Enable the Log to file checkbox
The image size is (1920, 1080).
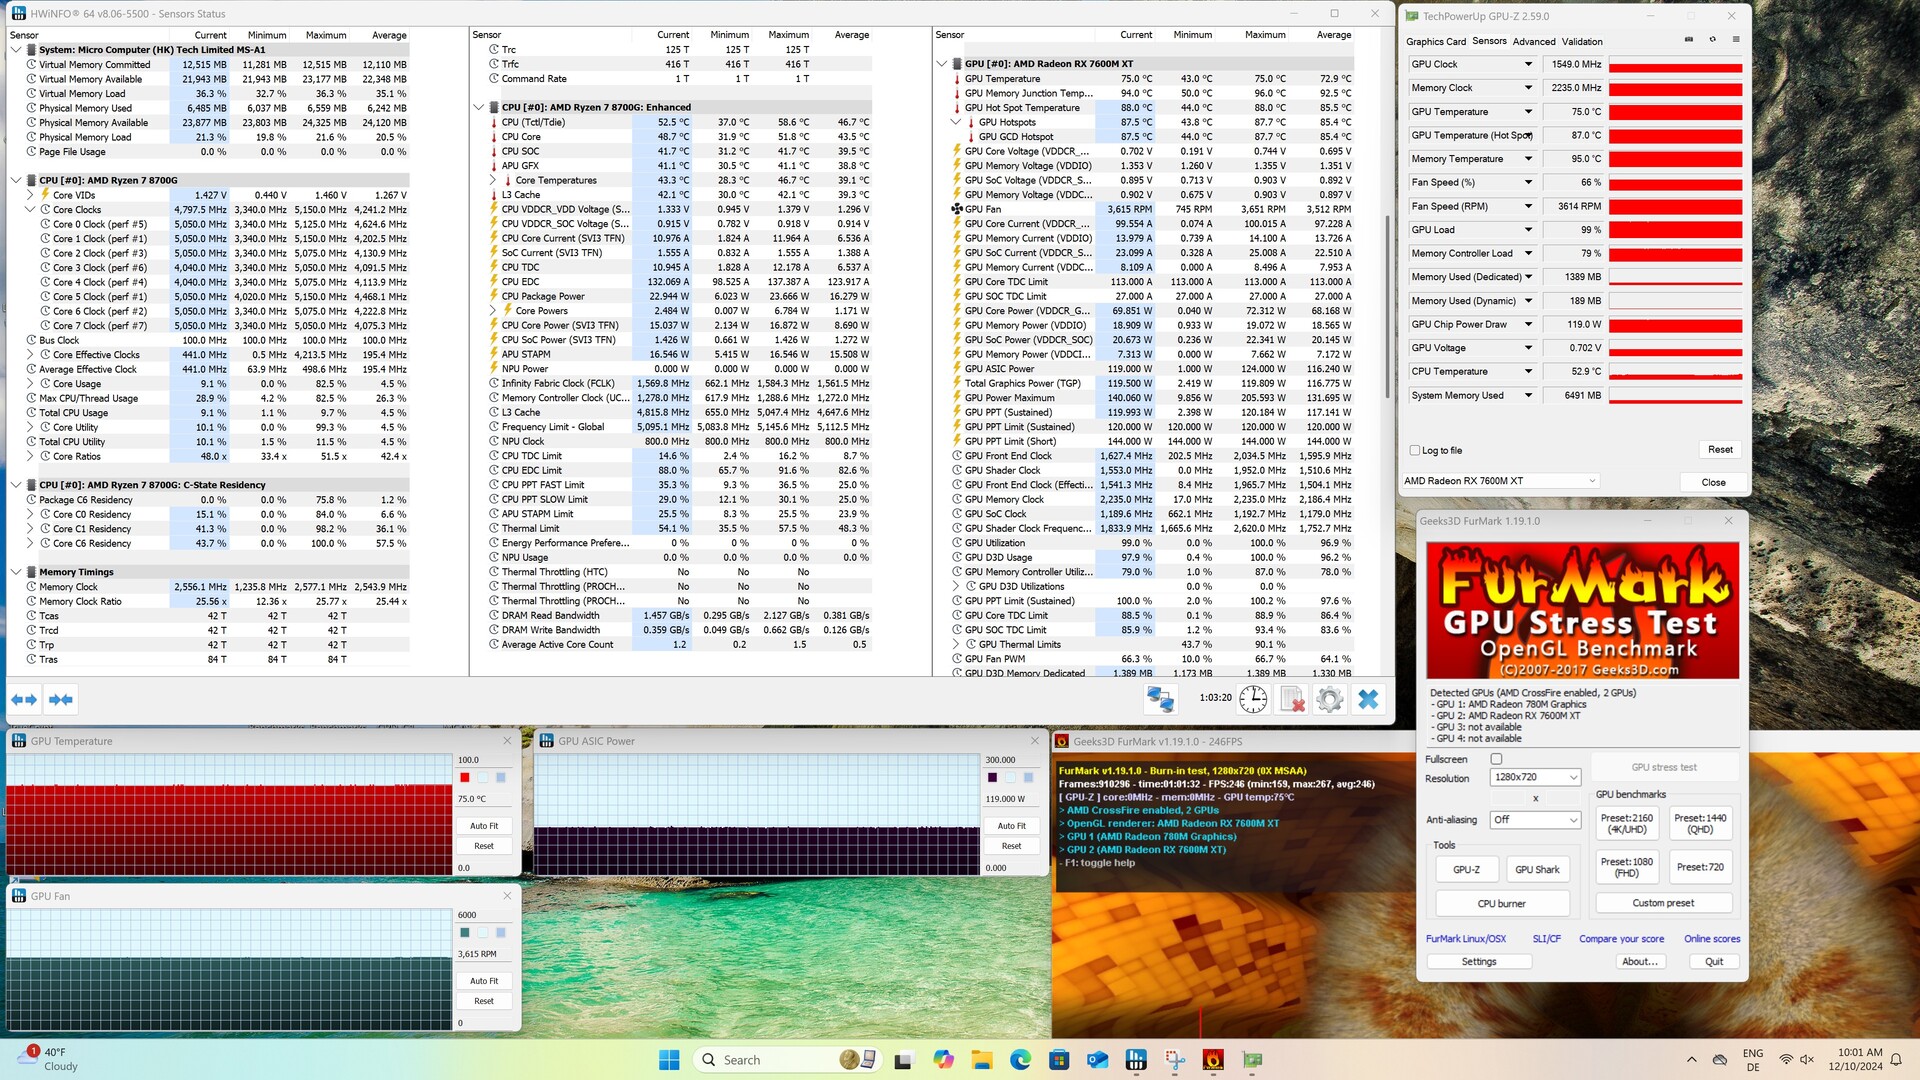tap(1415, 450)
